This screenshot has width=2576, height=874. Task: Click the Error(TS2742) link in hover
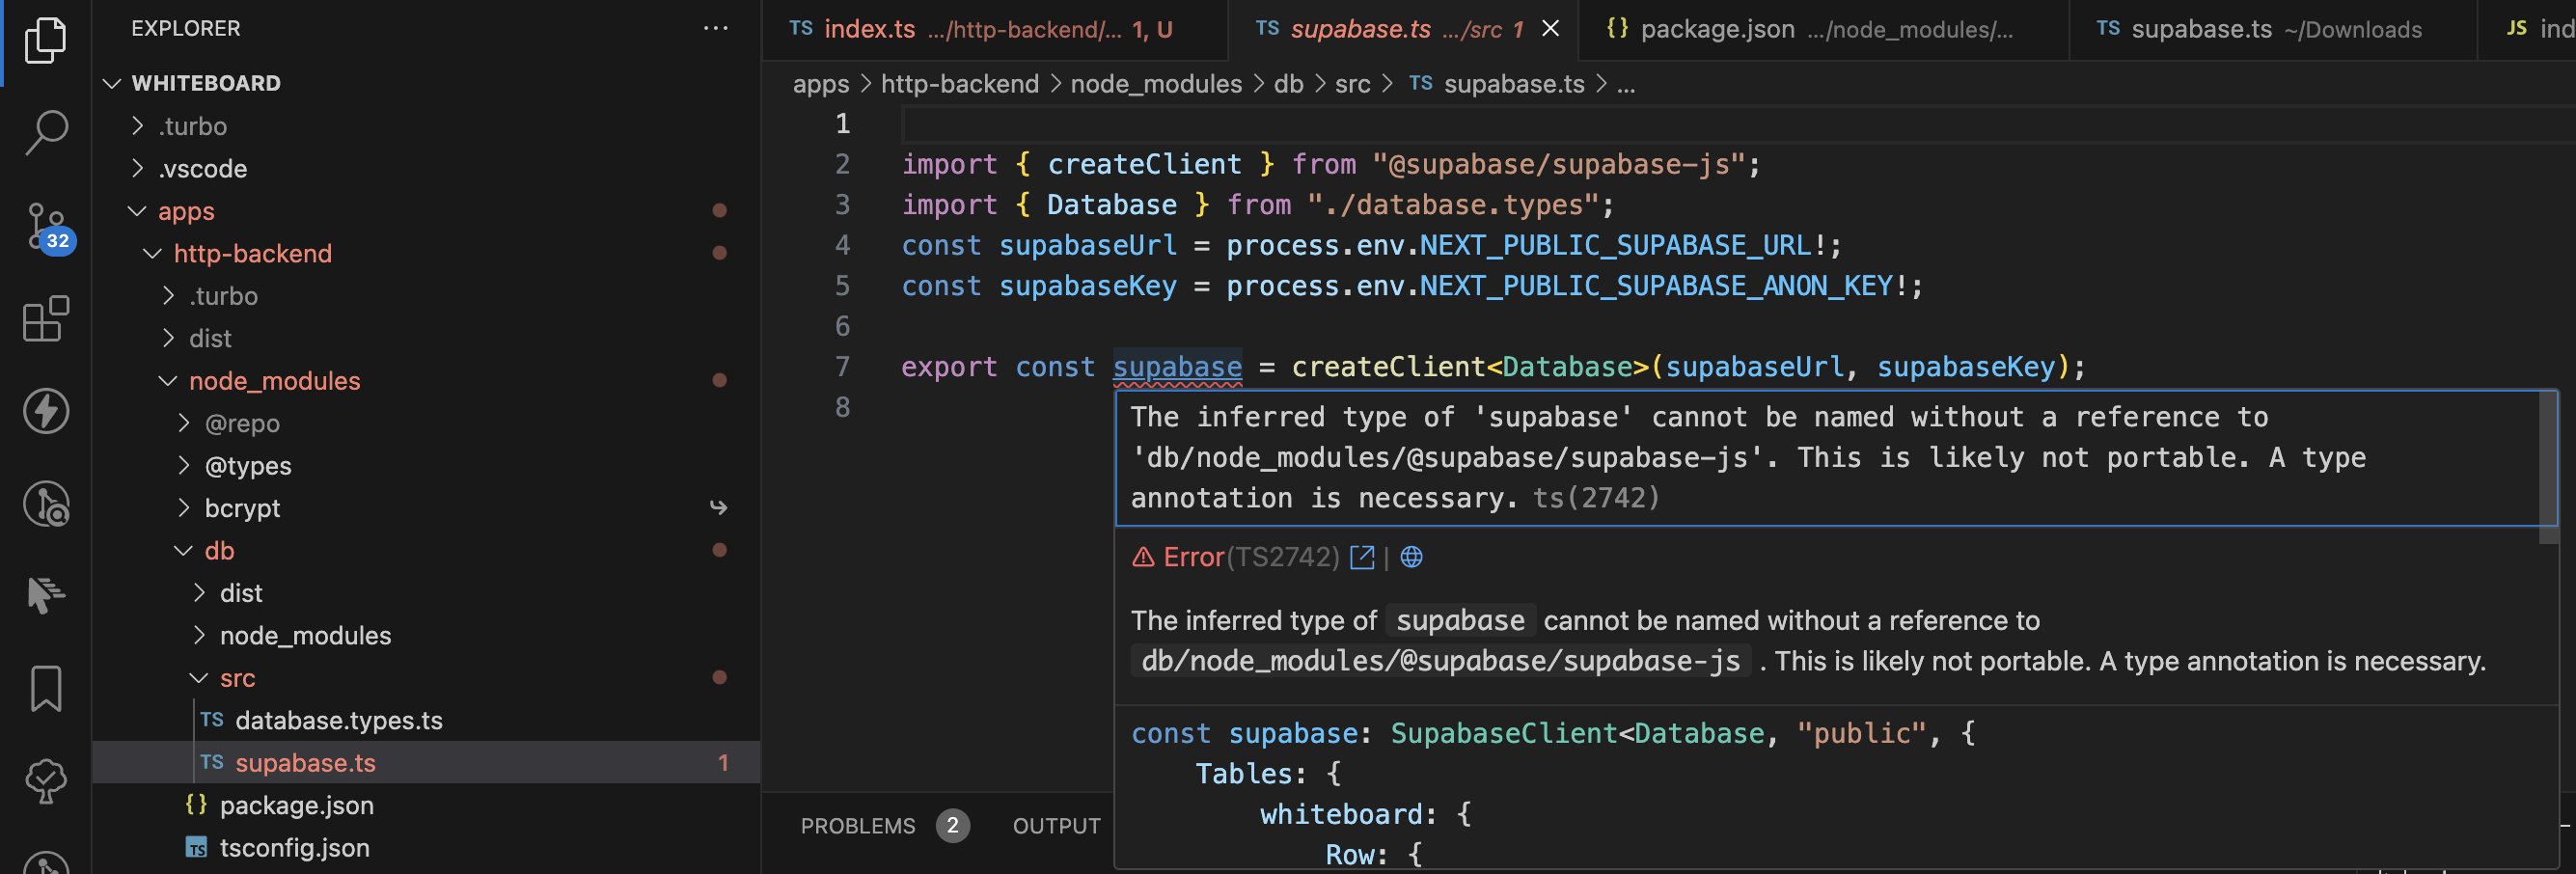tap(1251, 557)
